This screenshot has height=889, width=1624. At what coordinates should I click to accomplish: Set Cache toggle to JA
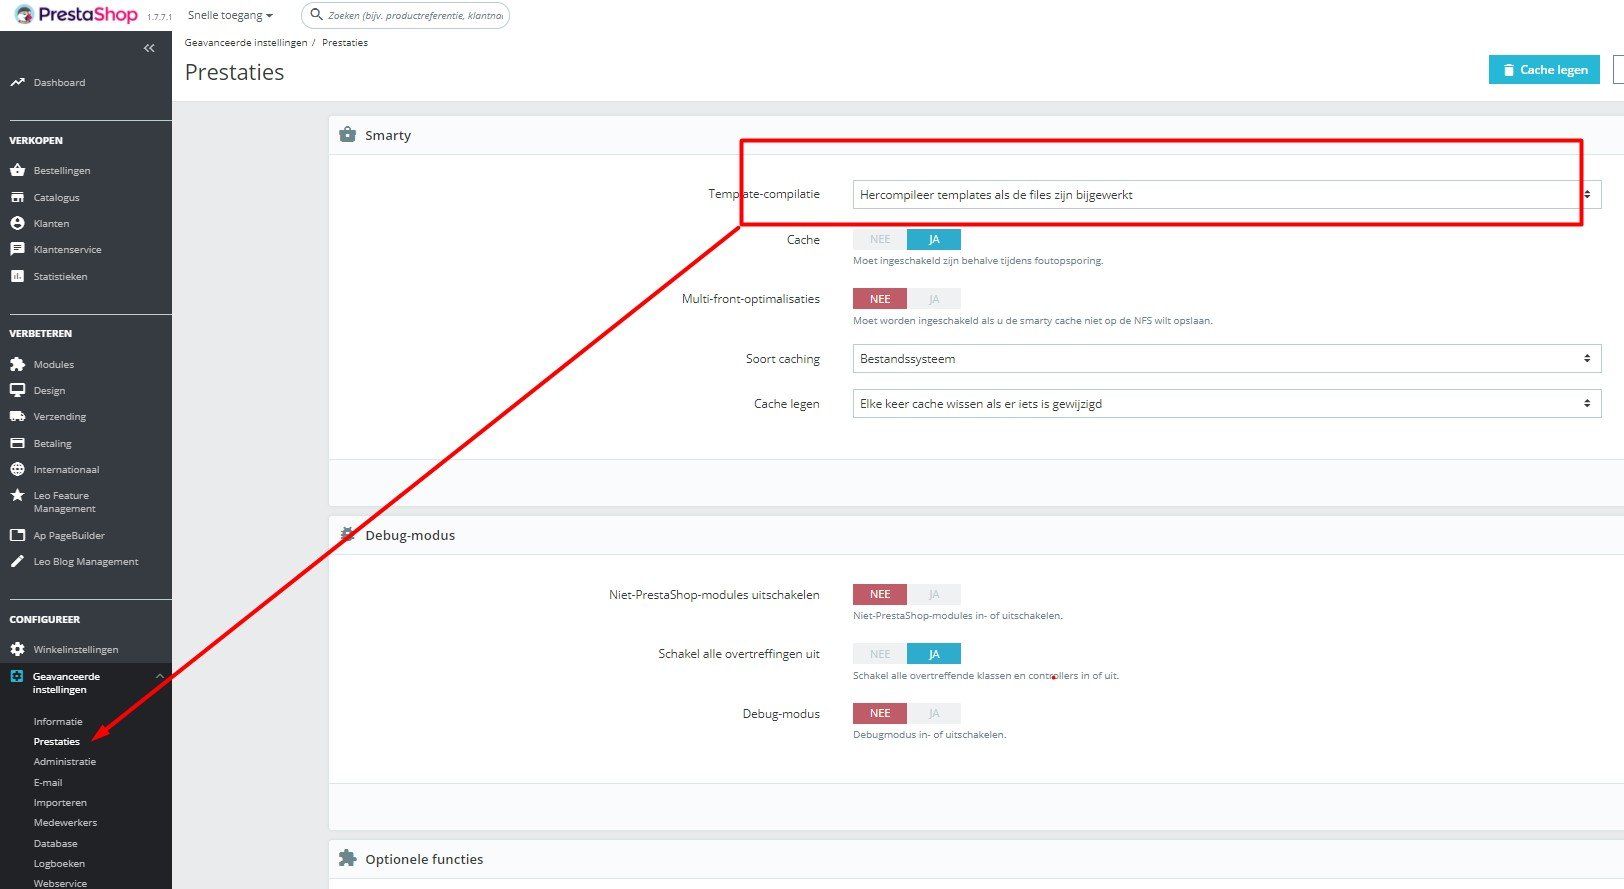[934, 239]
